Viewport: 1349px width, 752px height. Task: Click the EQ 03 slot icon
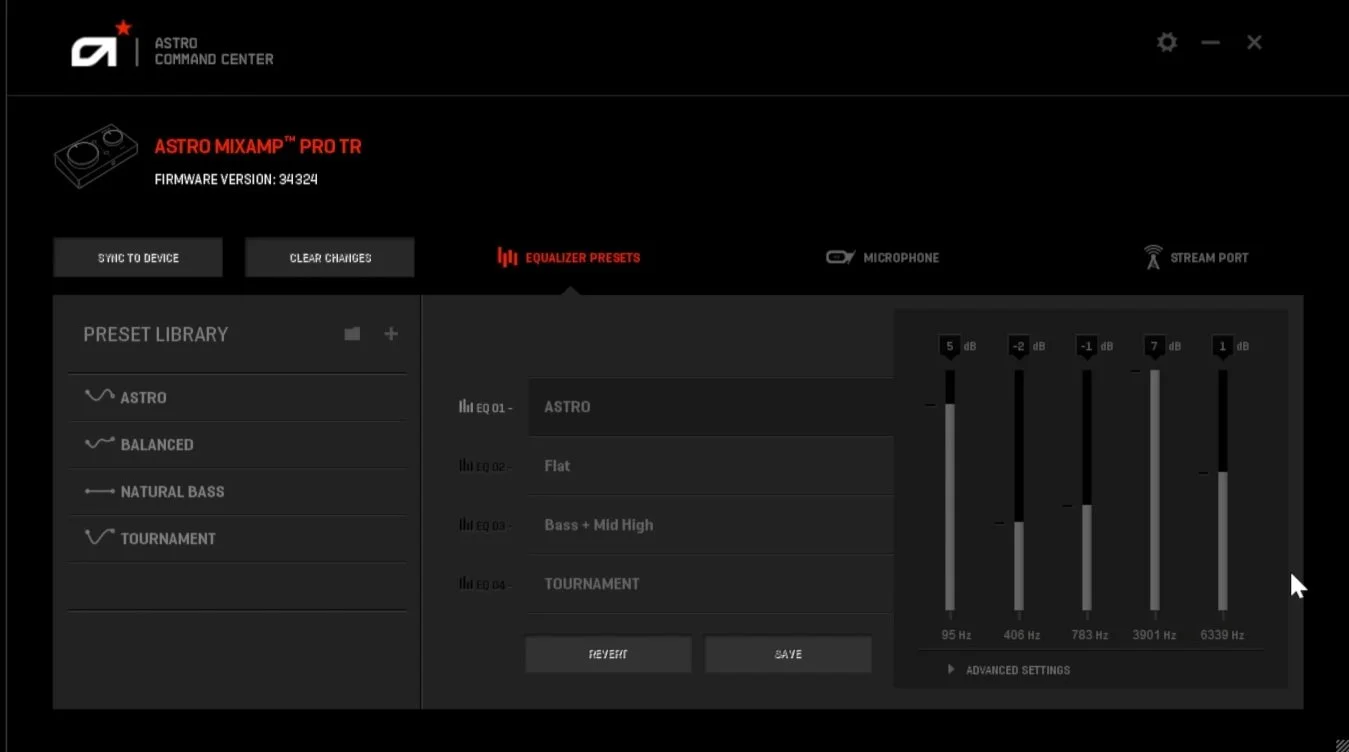click(x=465, y=524)
